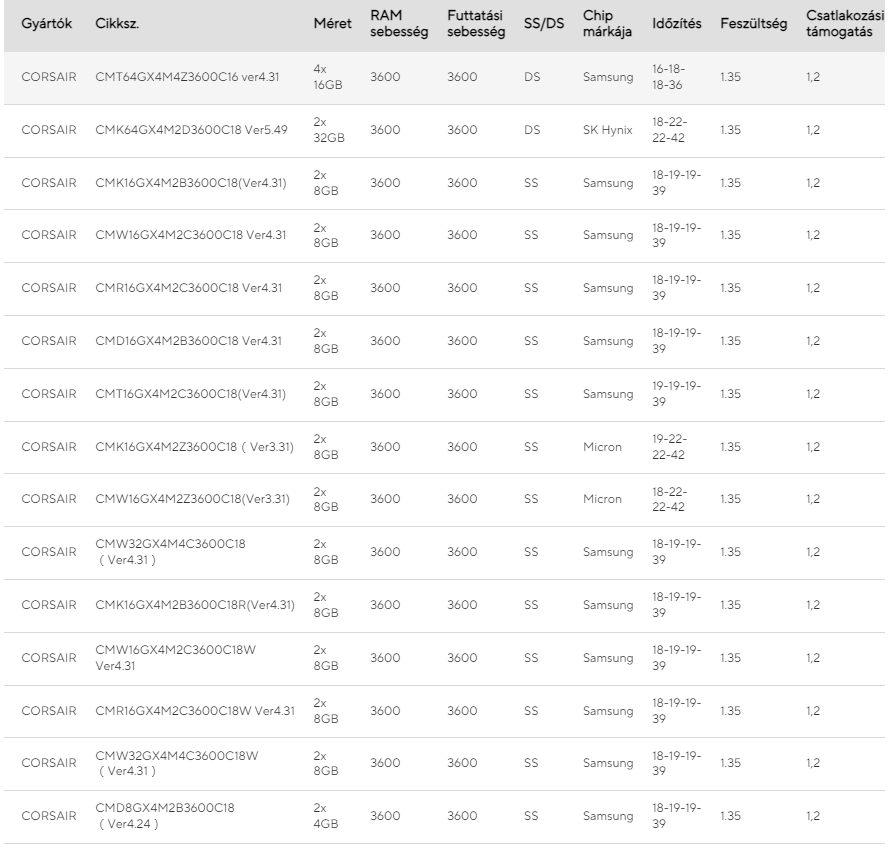The image size is (892, 848).
Task: Click DS cell in CMT64GX4M4Z3600C16 row
Action: click(532, 77)
